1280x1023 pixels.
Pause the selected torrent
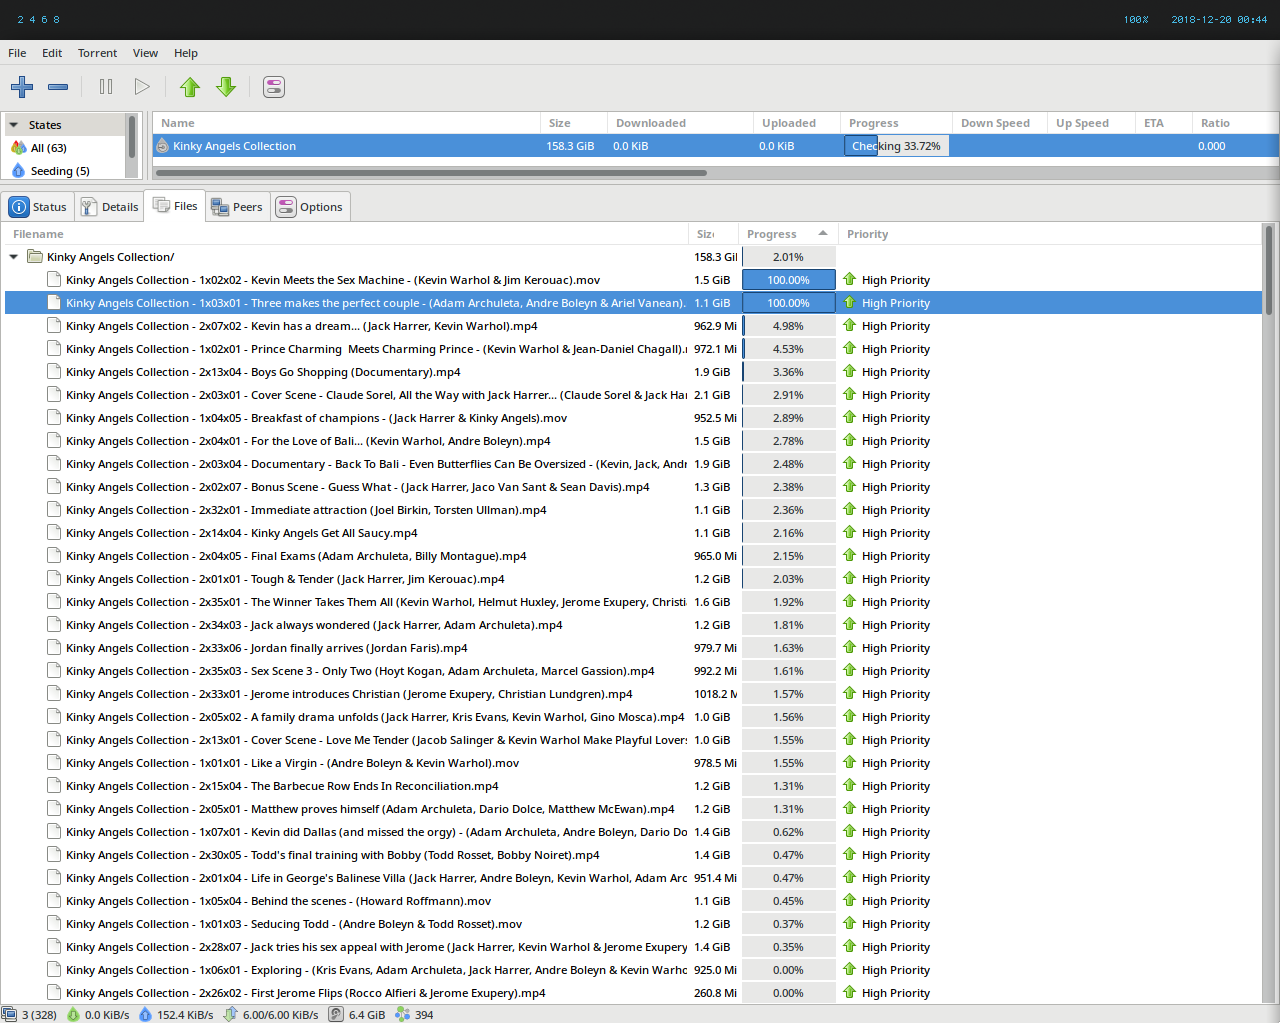point(106,87)
